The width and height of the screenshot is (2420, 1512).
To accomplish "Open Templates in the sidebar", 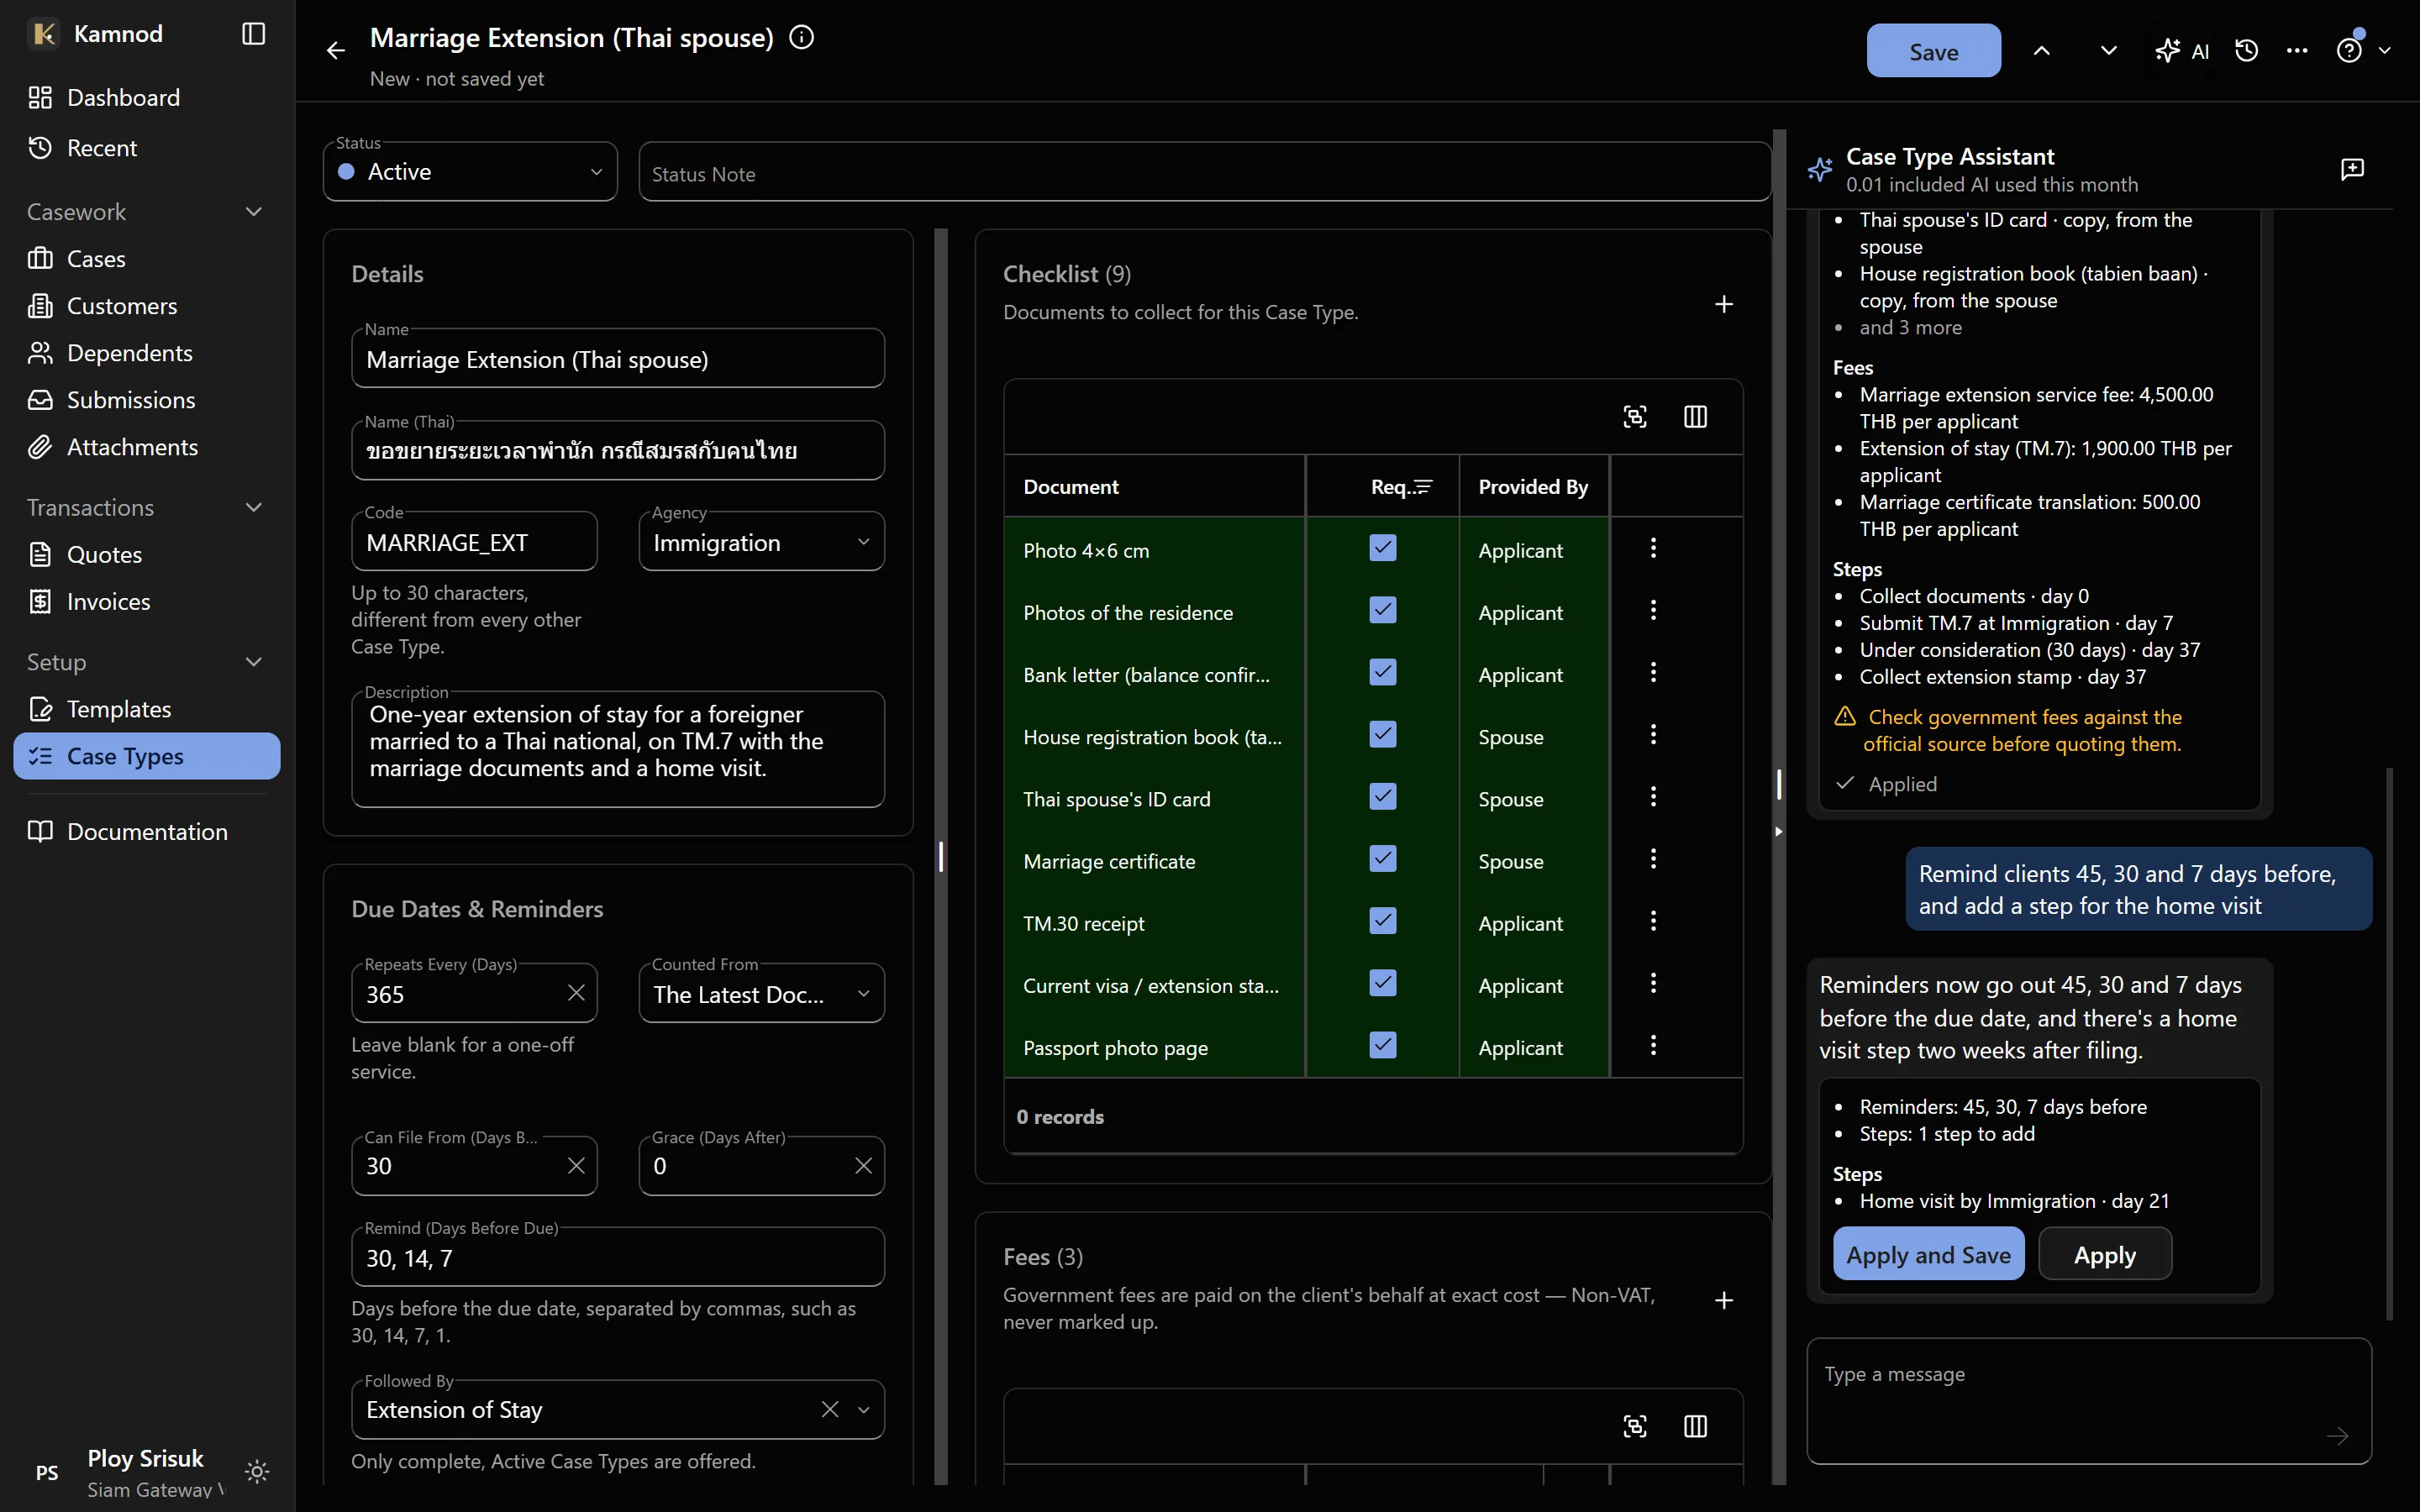I will point(146,709).
